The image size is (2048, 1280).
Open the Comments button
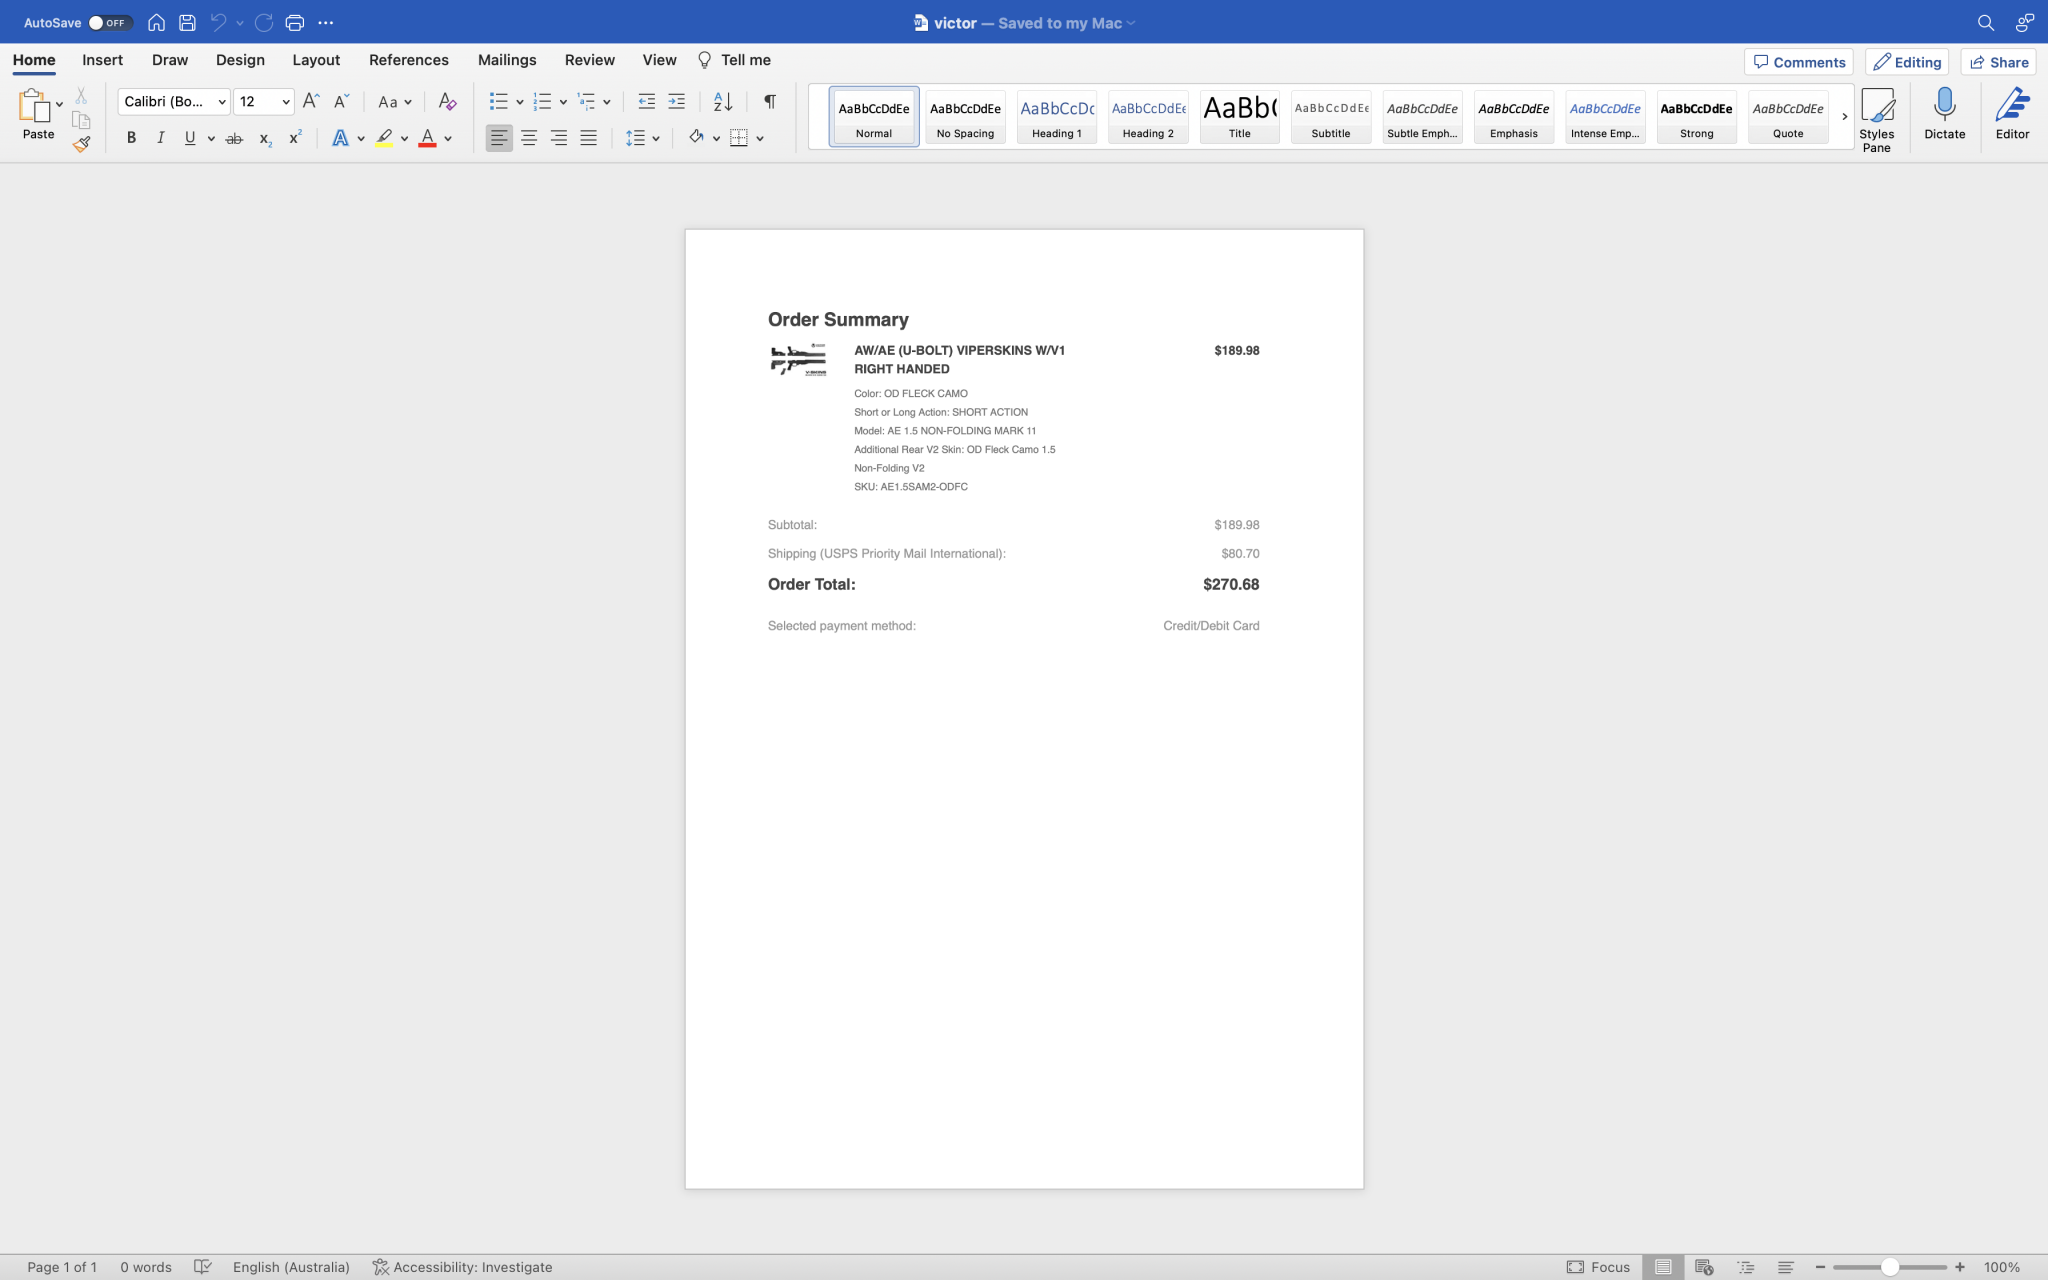click(x=1798, y=62)
